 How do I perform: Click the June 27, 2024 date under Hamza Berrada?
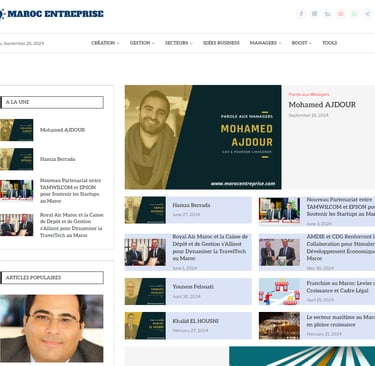click(186, 215)
